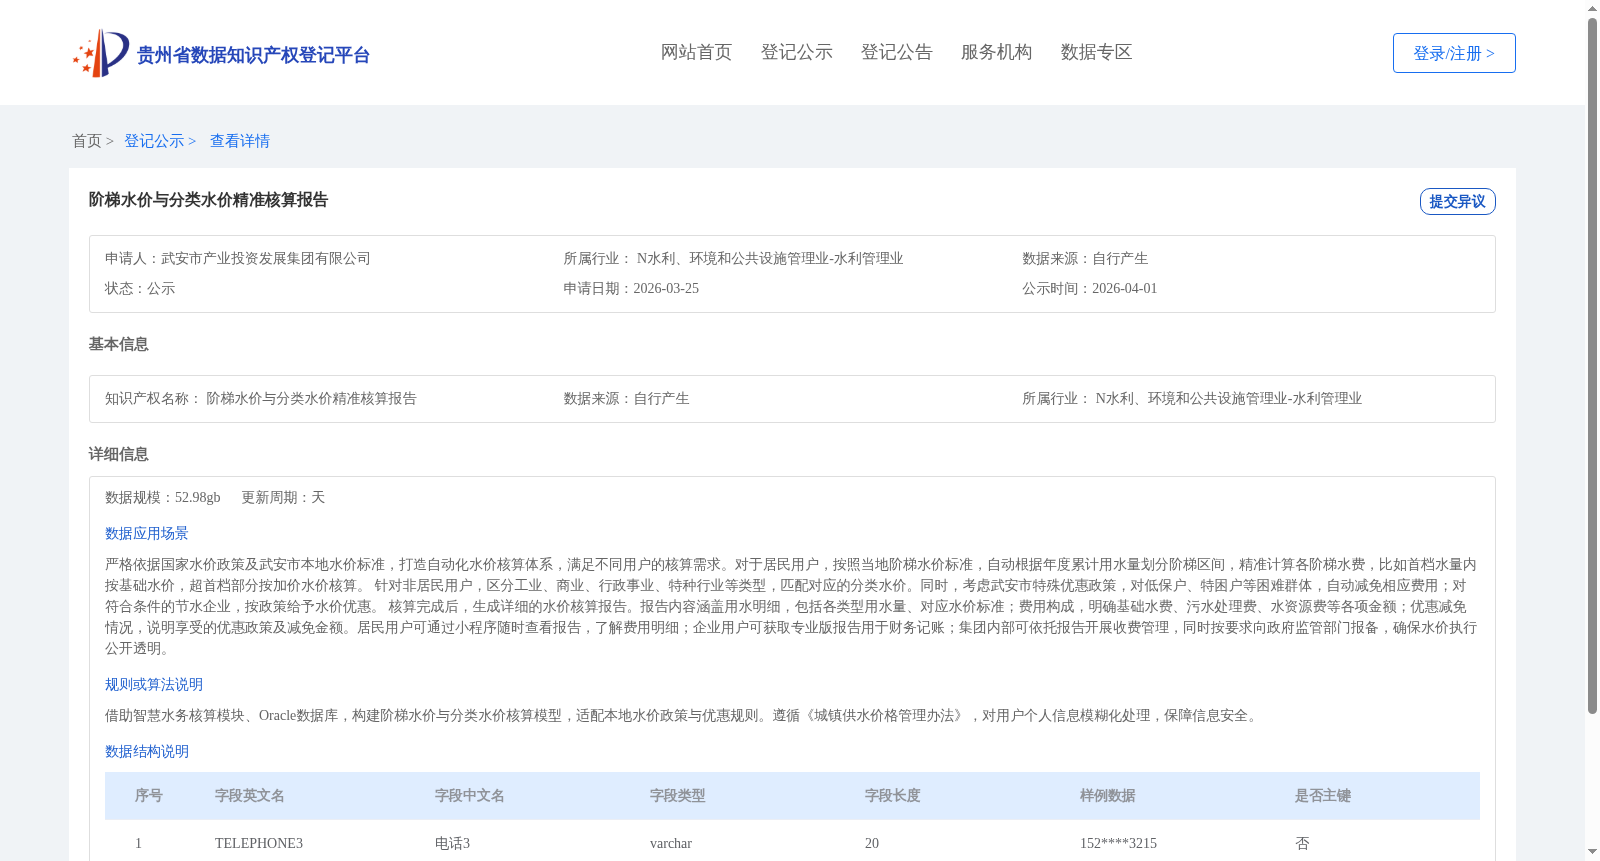This screenshot has height=861, width=1600.
Task: Click the applicant 武安市产业投资发展集团有限公司
Action: click(266, 258)
